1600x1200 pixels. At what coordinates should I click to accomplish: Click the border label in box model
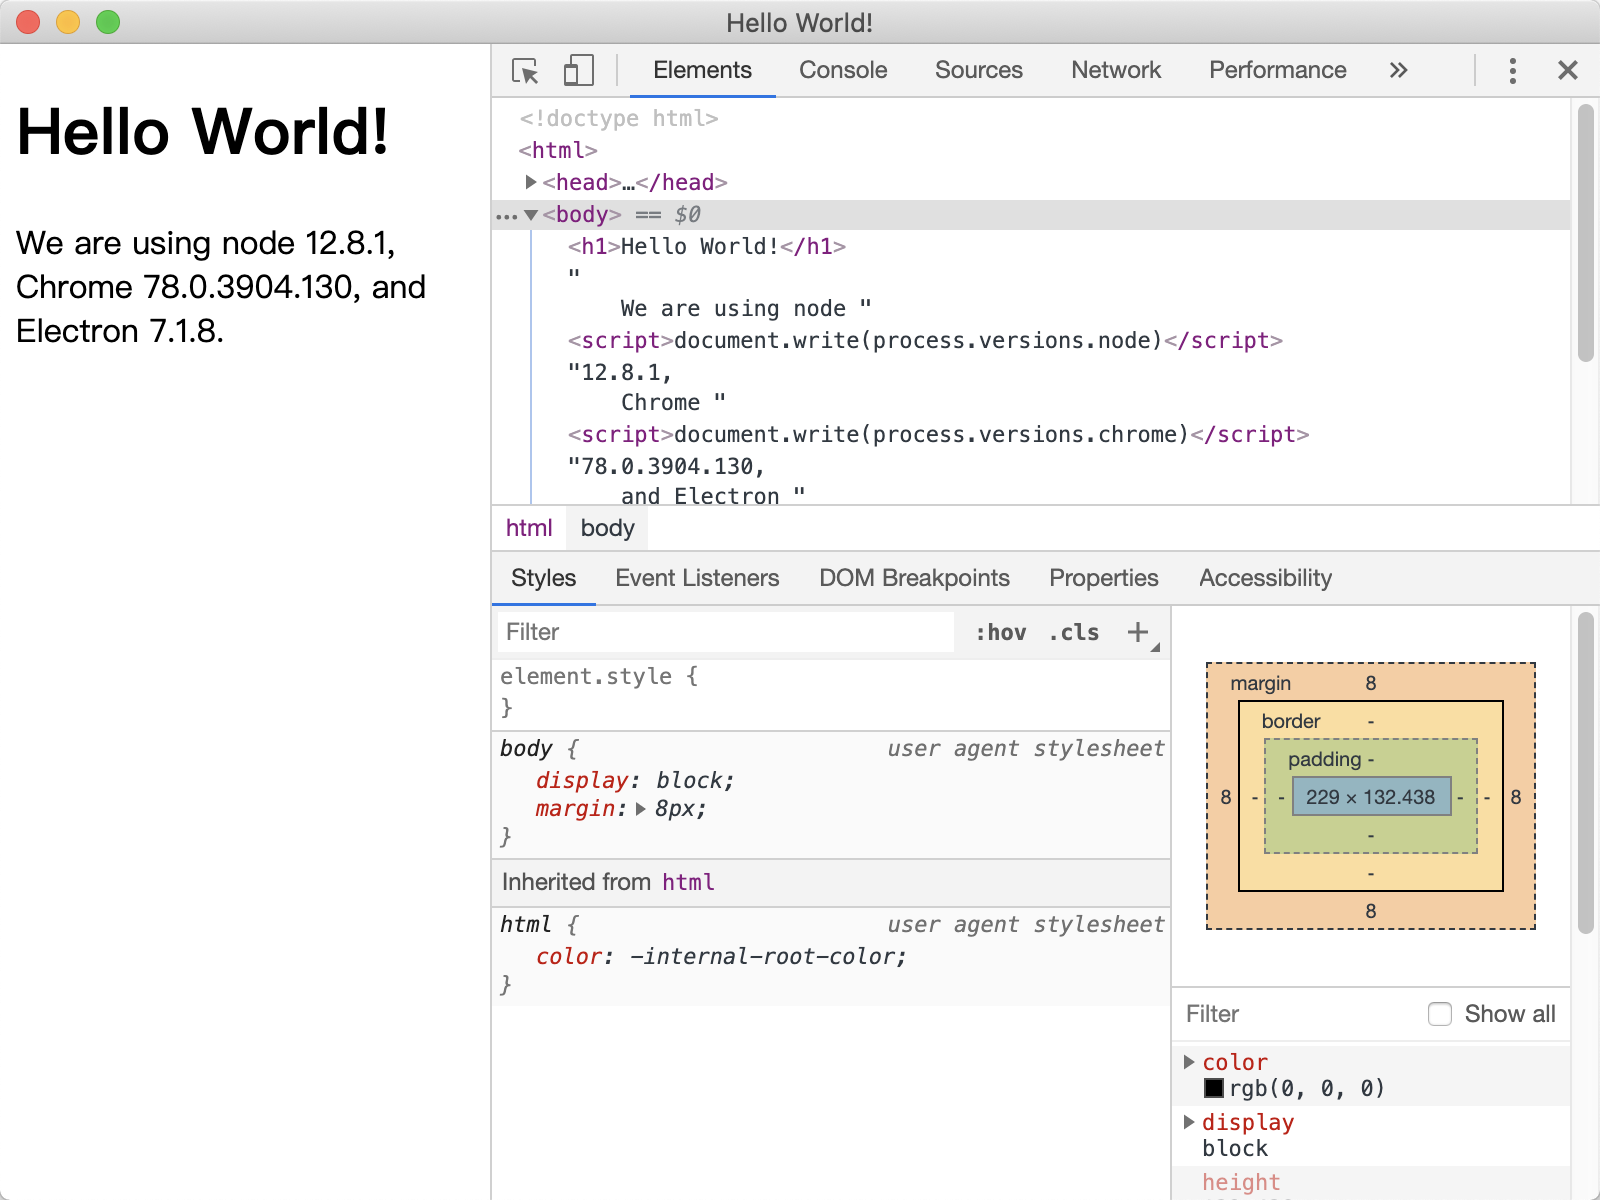pos(1290,721)
